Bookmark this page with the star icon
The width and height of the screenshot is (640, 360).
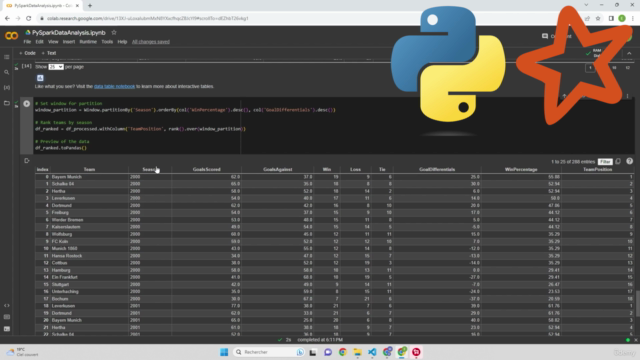598,18
